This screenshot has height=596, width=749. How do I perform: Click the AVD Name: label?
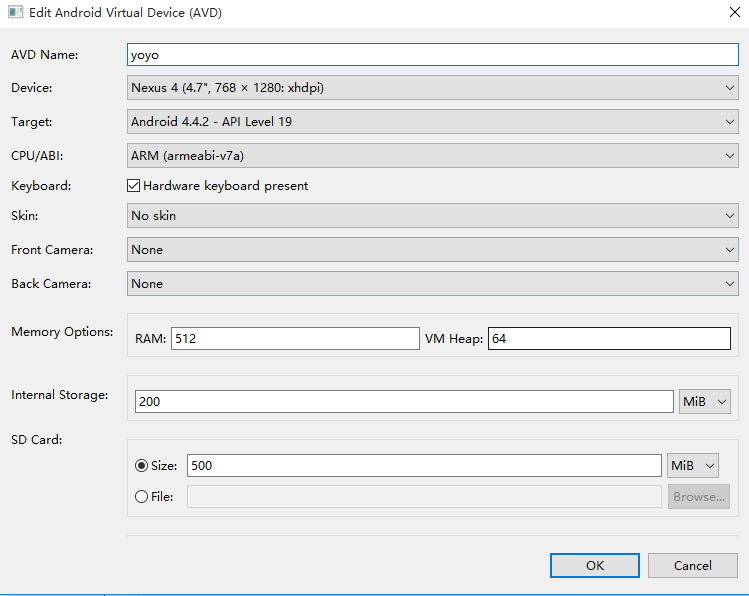tap(44, 55)
